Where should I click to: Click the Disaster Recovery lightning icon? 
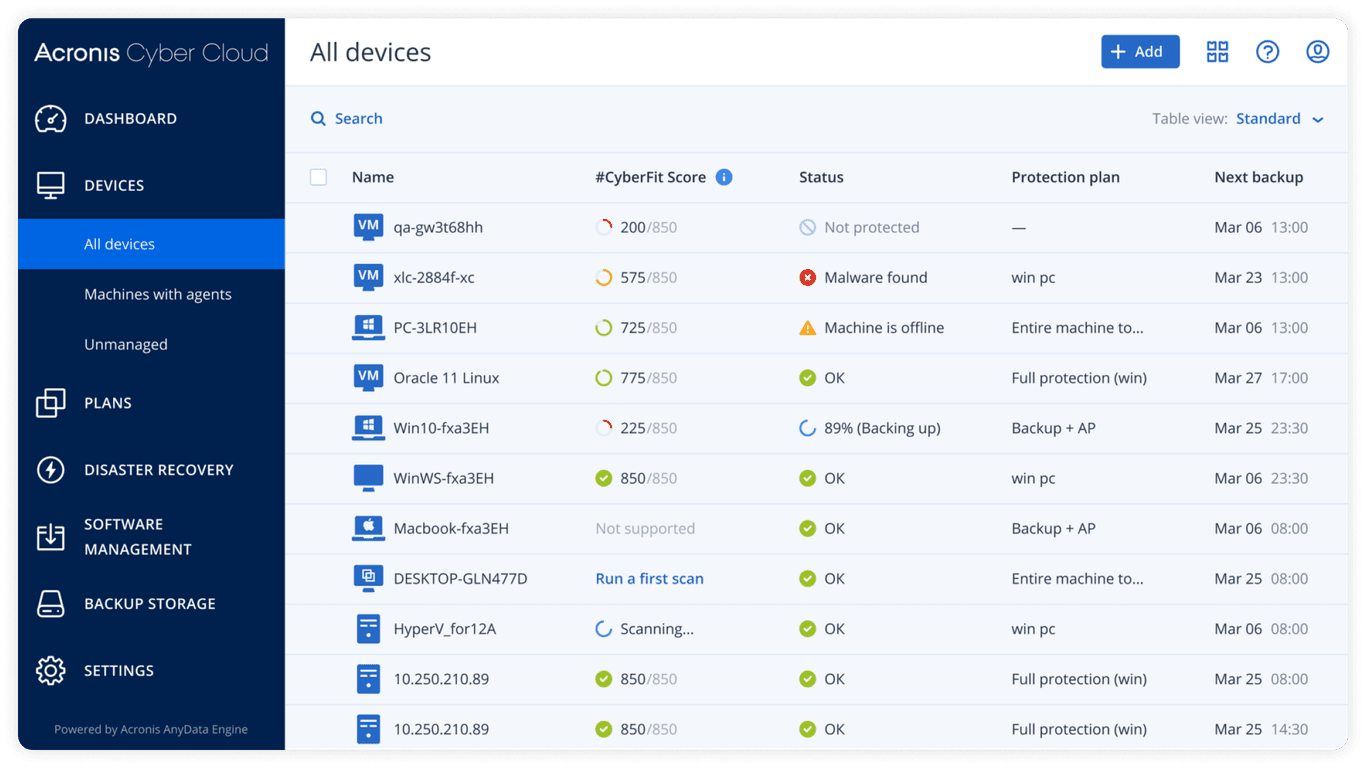coord(51,470)
